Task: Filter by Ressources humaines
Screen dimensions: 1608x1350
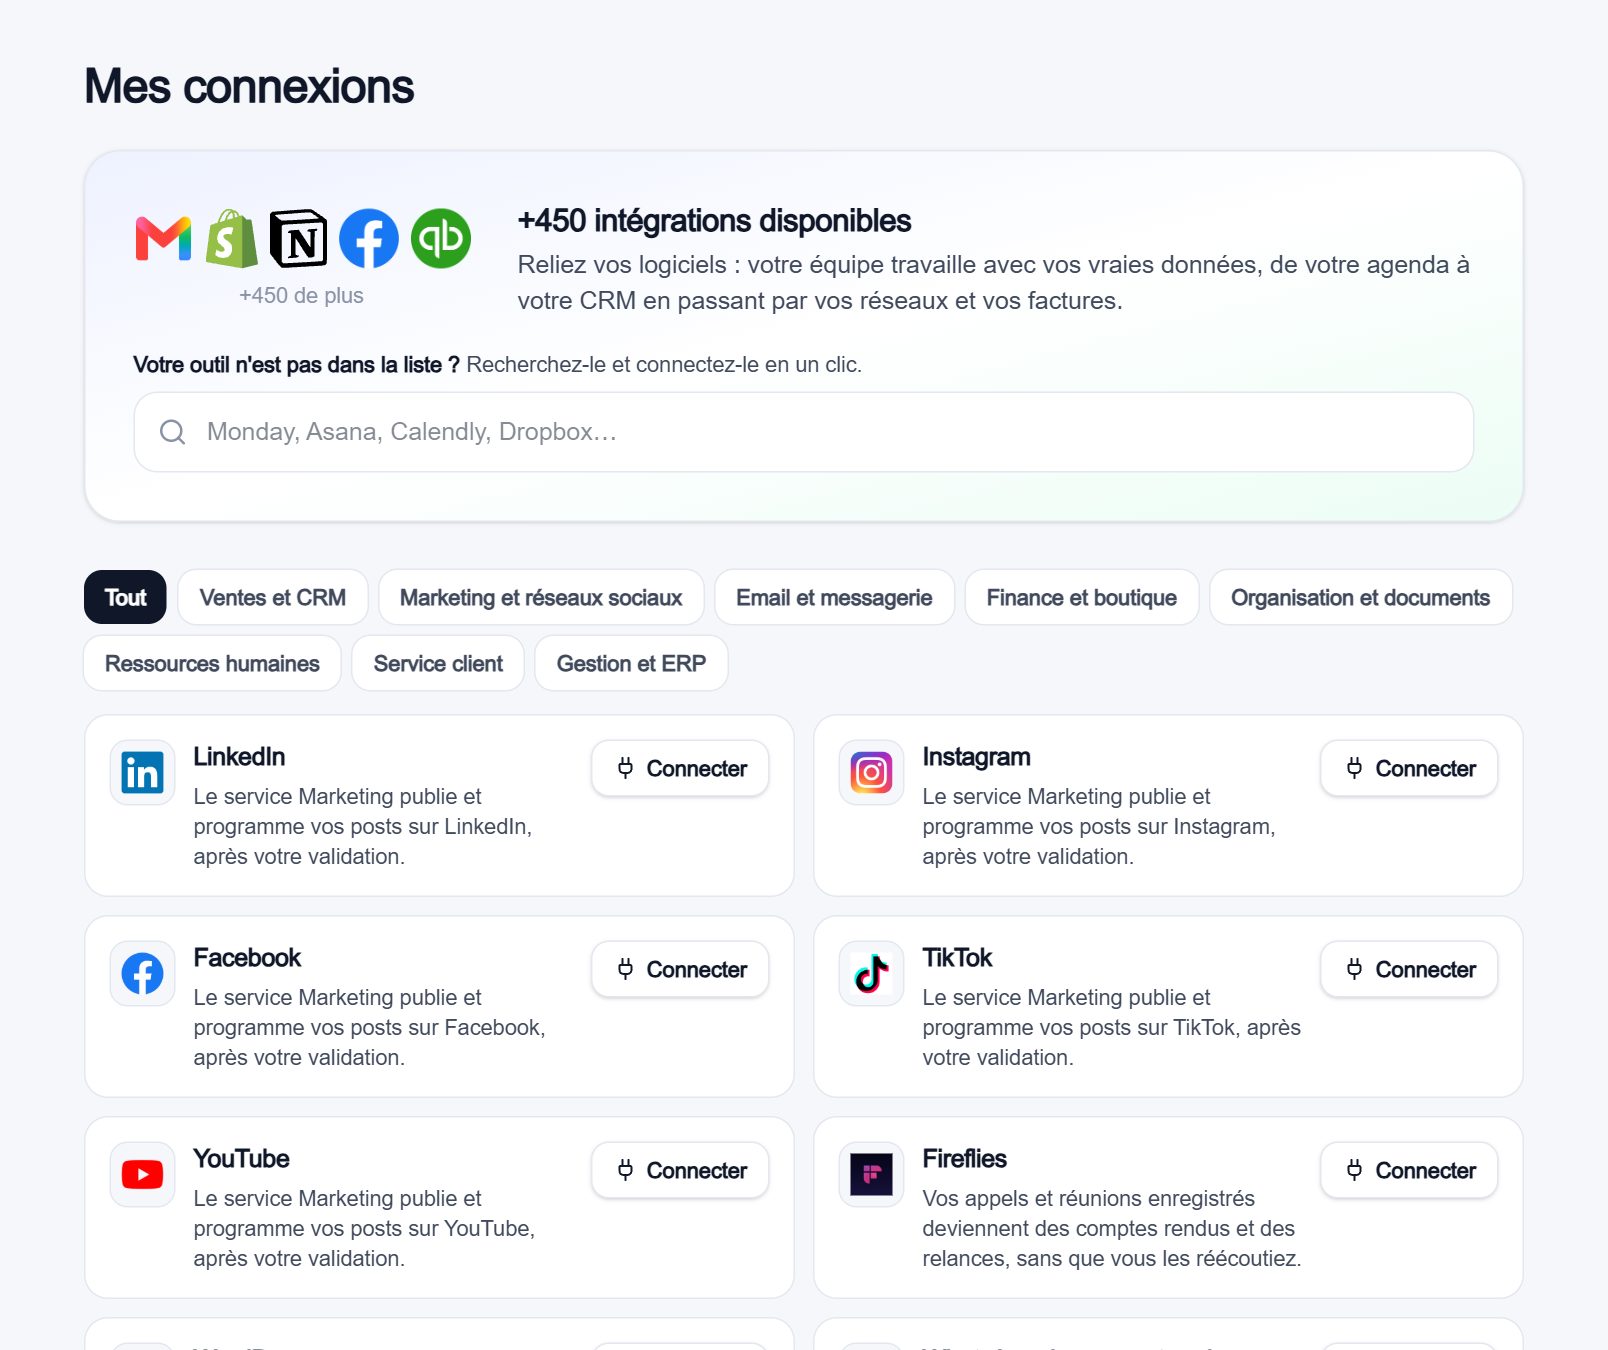Action: pos(212,663)
